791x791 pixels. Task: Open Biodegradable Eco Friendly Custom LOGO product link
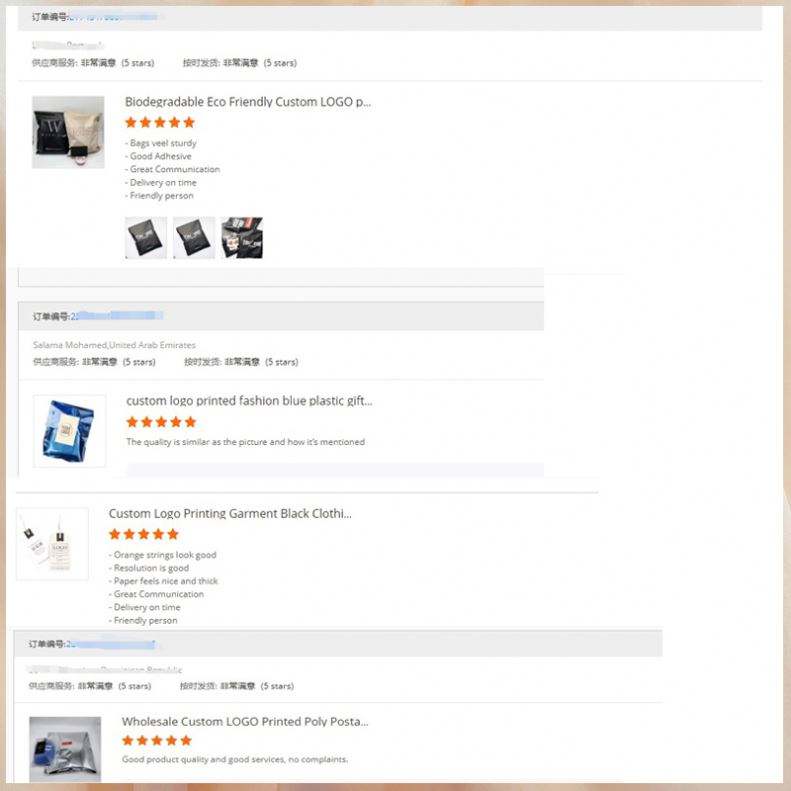pos(248,102)
